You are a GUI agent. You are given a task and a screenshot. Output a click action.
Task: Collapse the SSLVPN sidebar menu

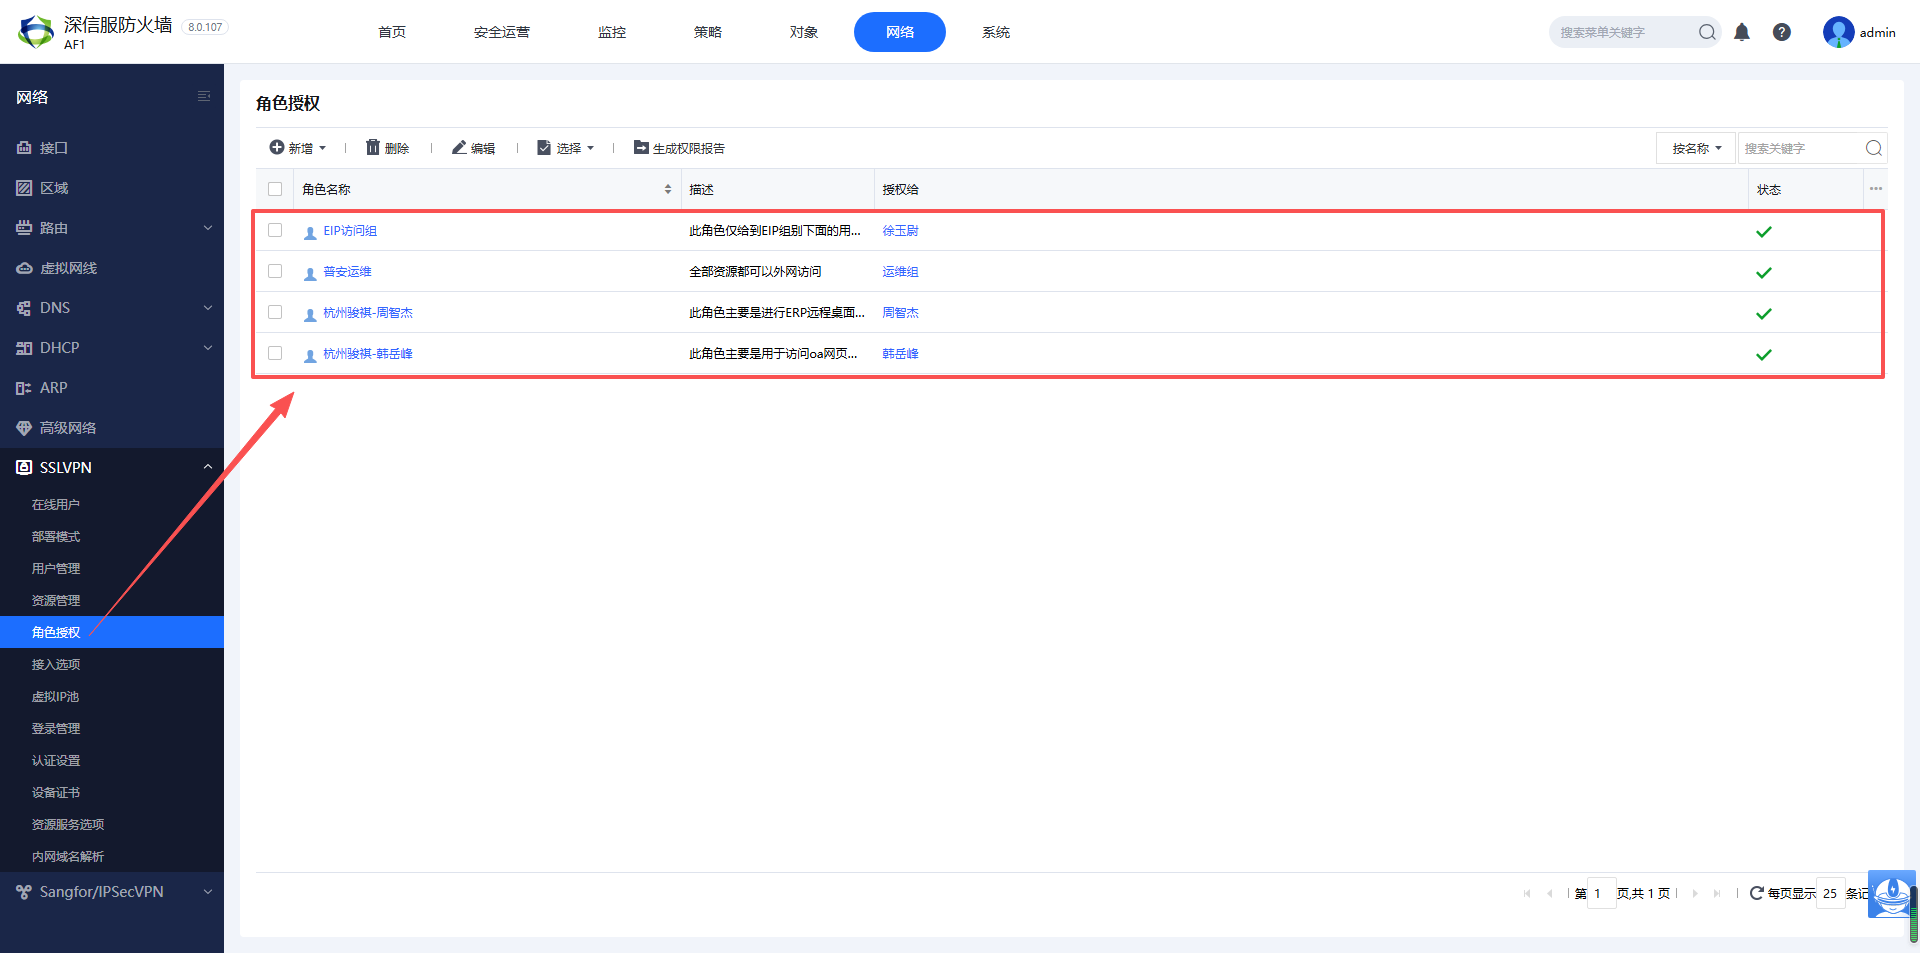[112, 467]
